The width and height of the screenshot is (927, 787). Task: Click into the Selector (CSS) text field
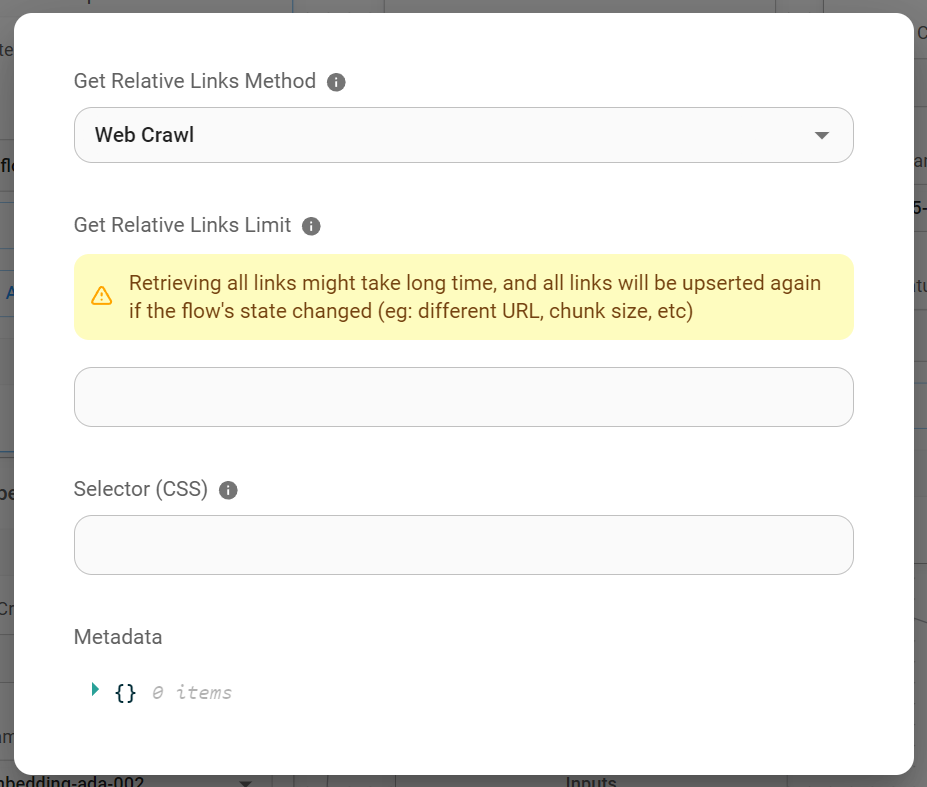pos(463,545)
